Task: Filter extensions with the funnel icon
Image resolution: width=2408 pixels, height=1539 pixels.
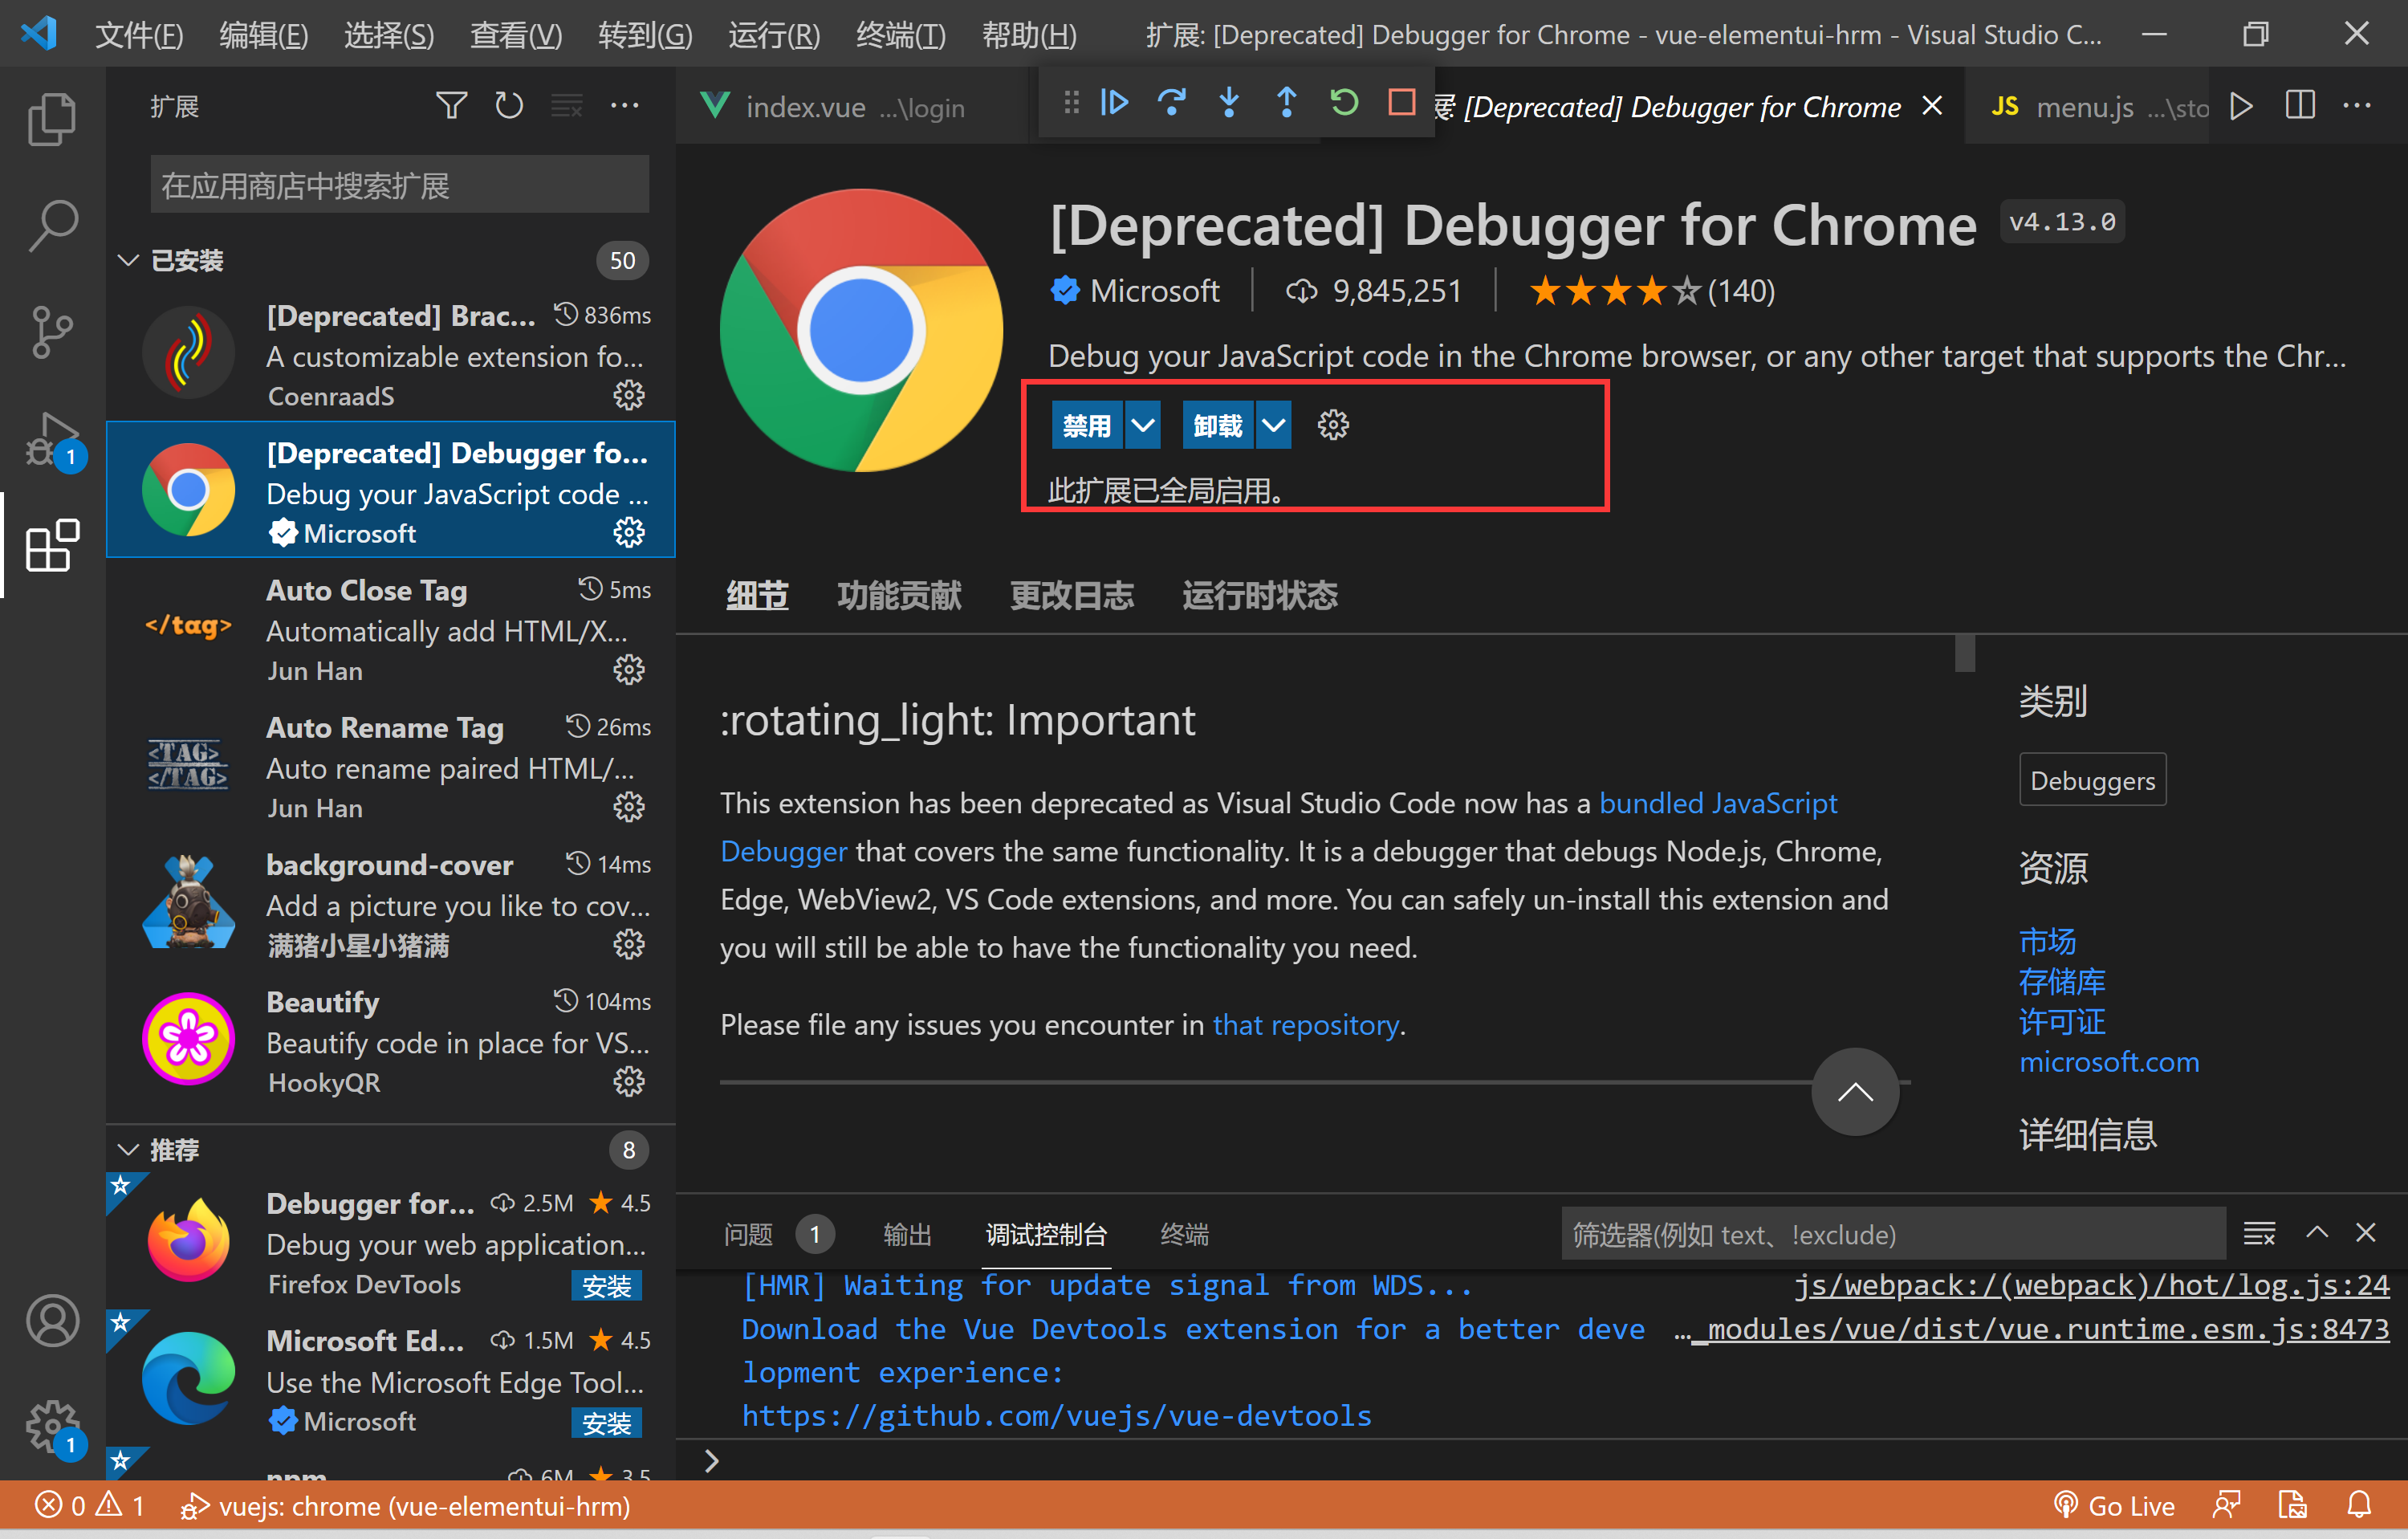Action: pos(452,105)
